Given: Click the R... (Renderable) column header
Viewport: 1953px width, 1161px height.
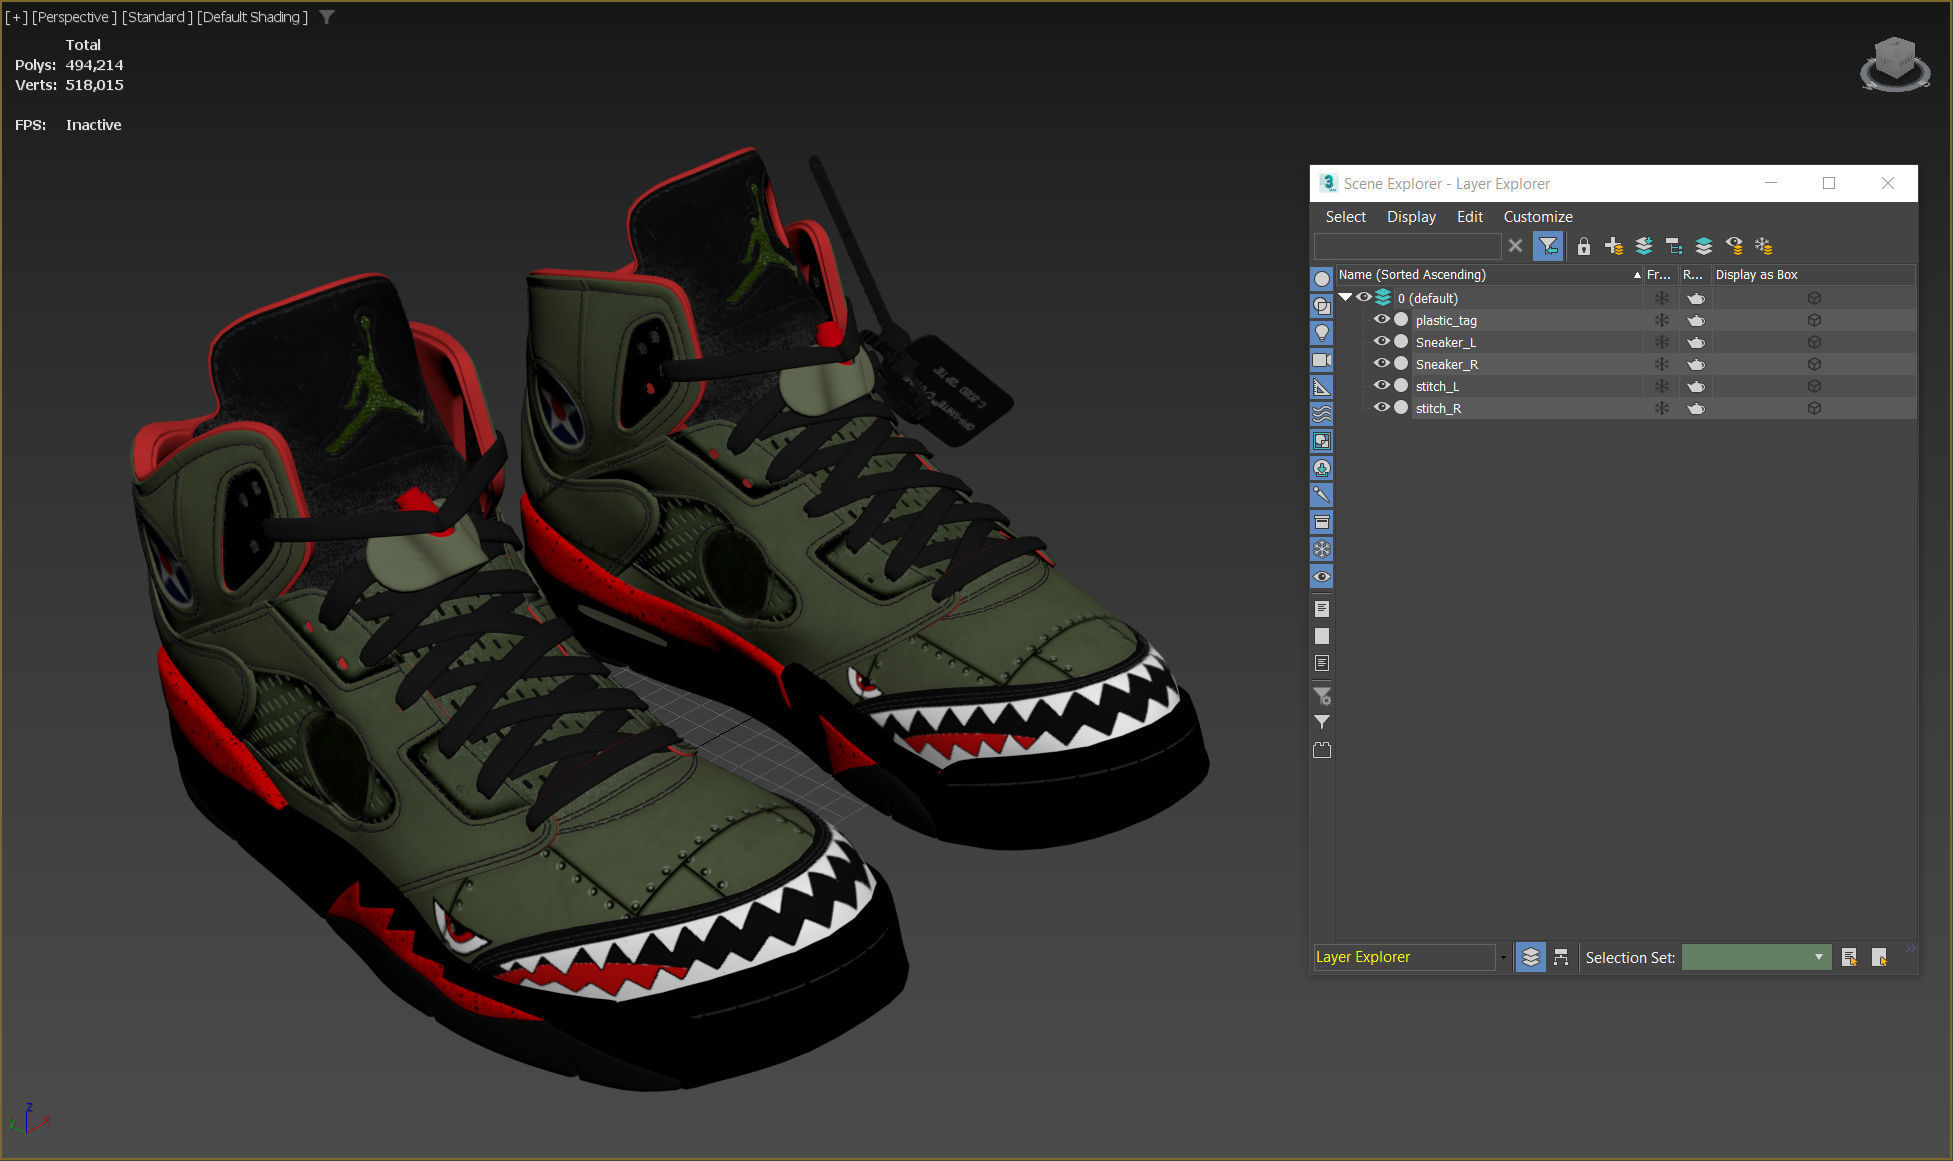Looking at the screenshot, I should point(1695,274).
